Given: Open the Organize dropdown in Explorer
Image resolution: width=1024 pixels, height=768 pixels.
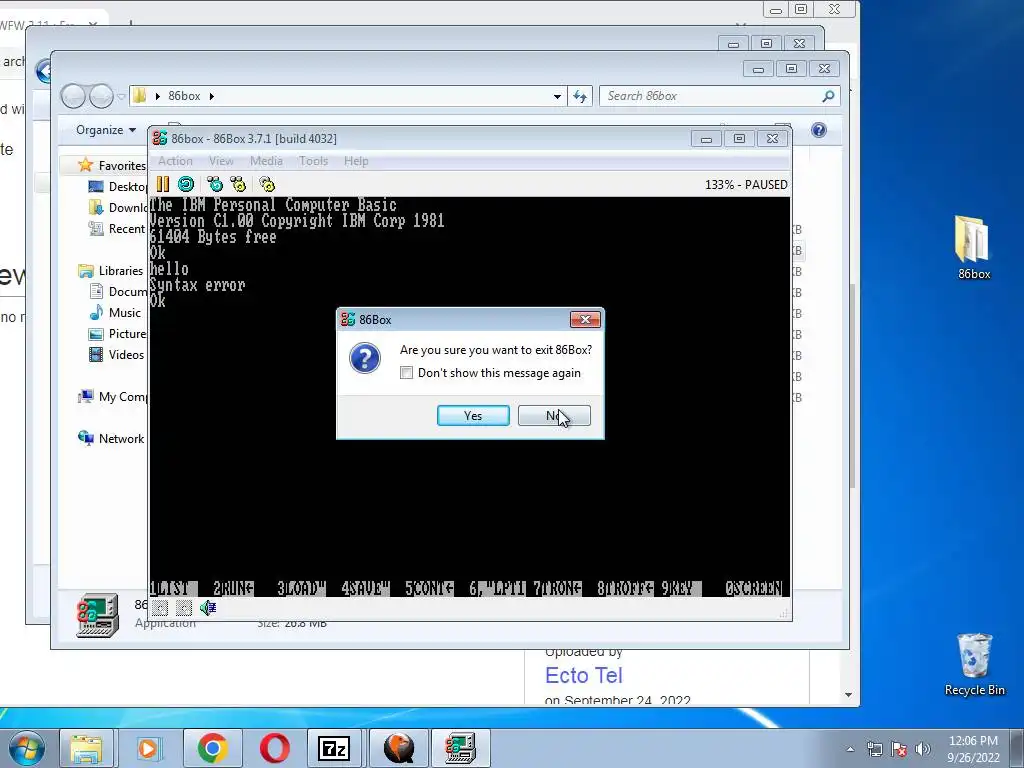Looking at the screenshot, I should pyautogui.click(x=106, y=130).
